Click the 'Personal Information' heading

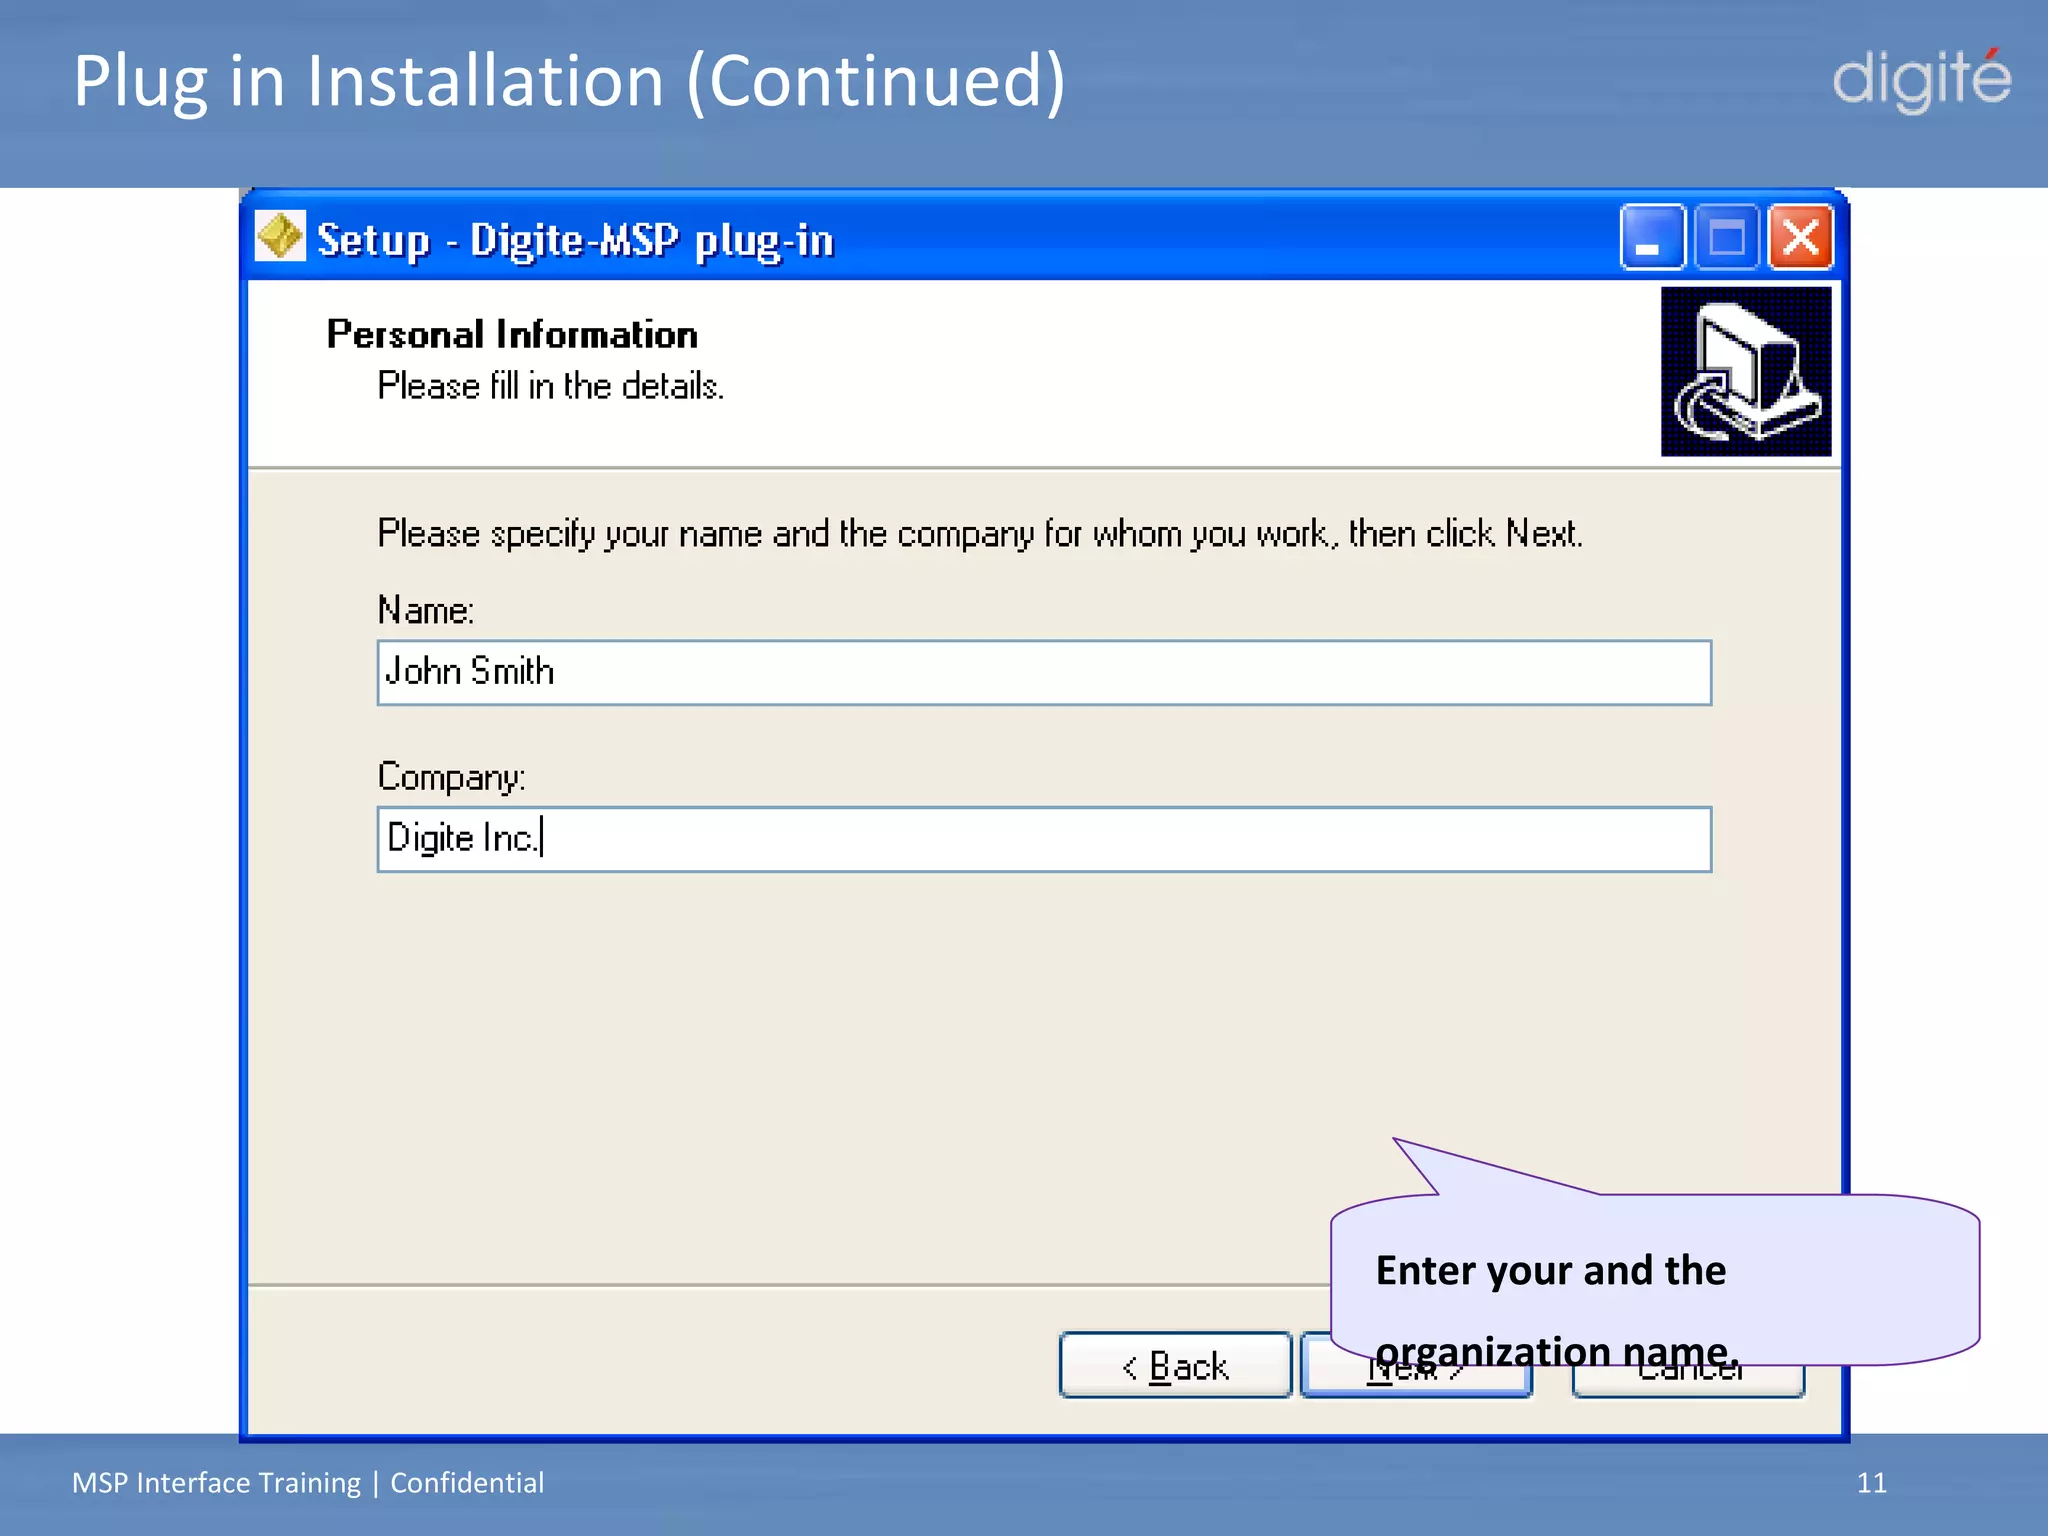pyautogui.click(x=512, y=334)
